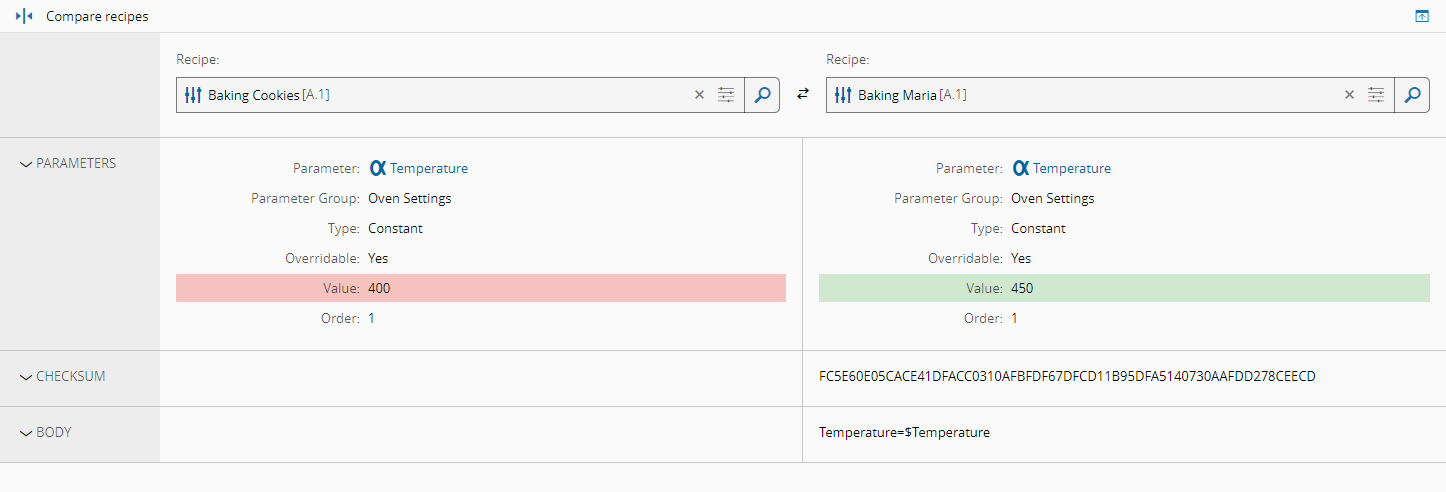Clear the Baking Maria recipe selection

pyautogui.click(x=1349, y=95)
